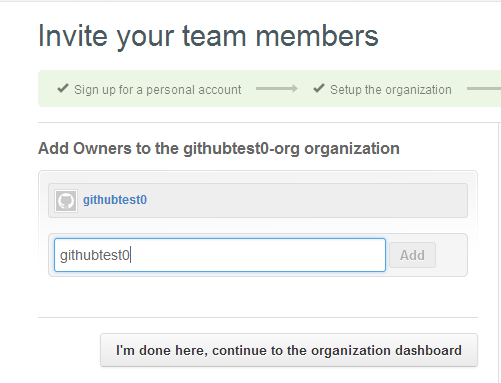Select the Setup the organization step

[x=391, y=90]
